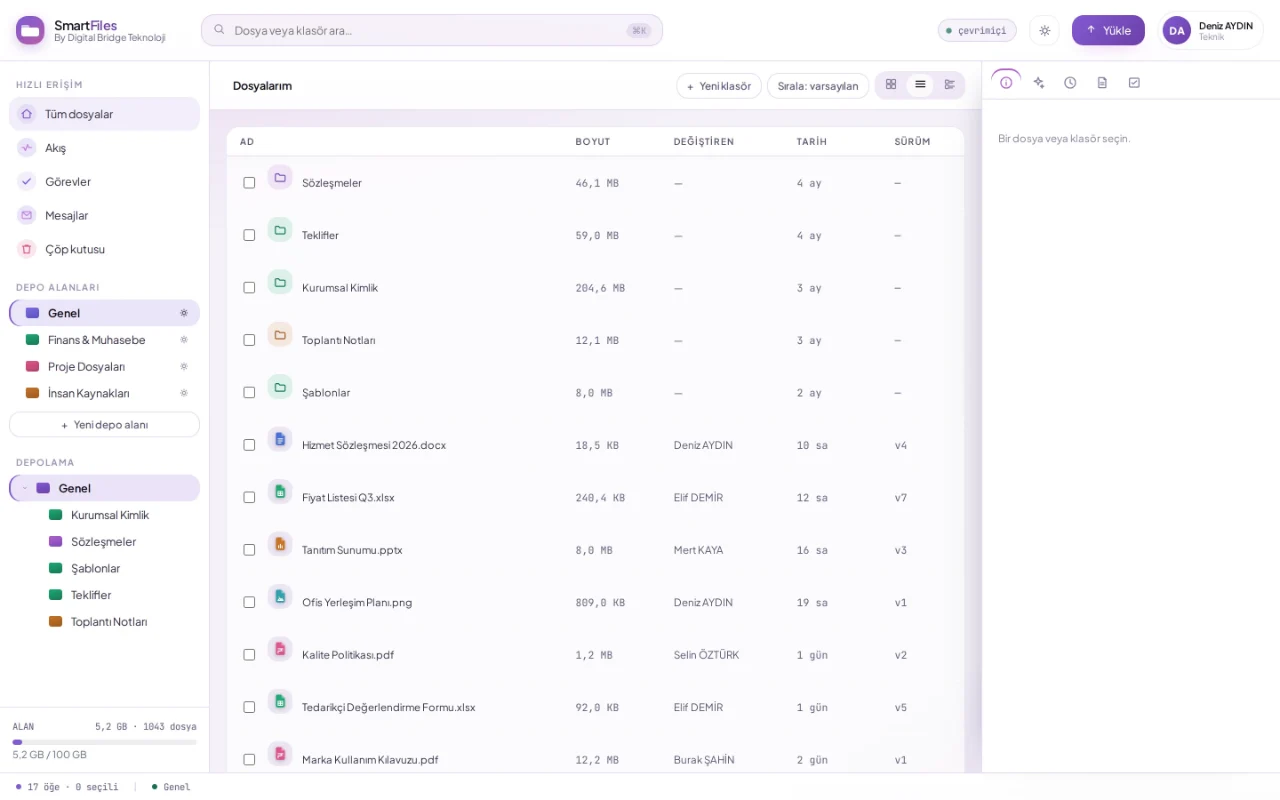Check the Teklifler row checkbox
Image resolution: width=1280 pixels, height=800 pixels.
coord(249,235)
